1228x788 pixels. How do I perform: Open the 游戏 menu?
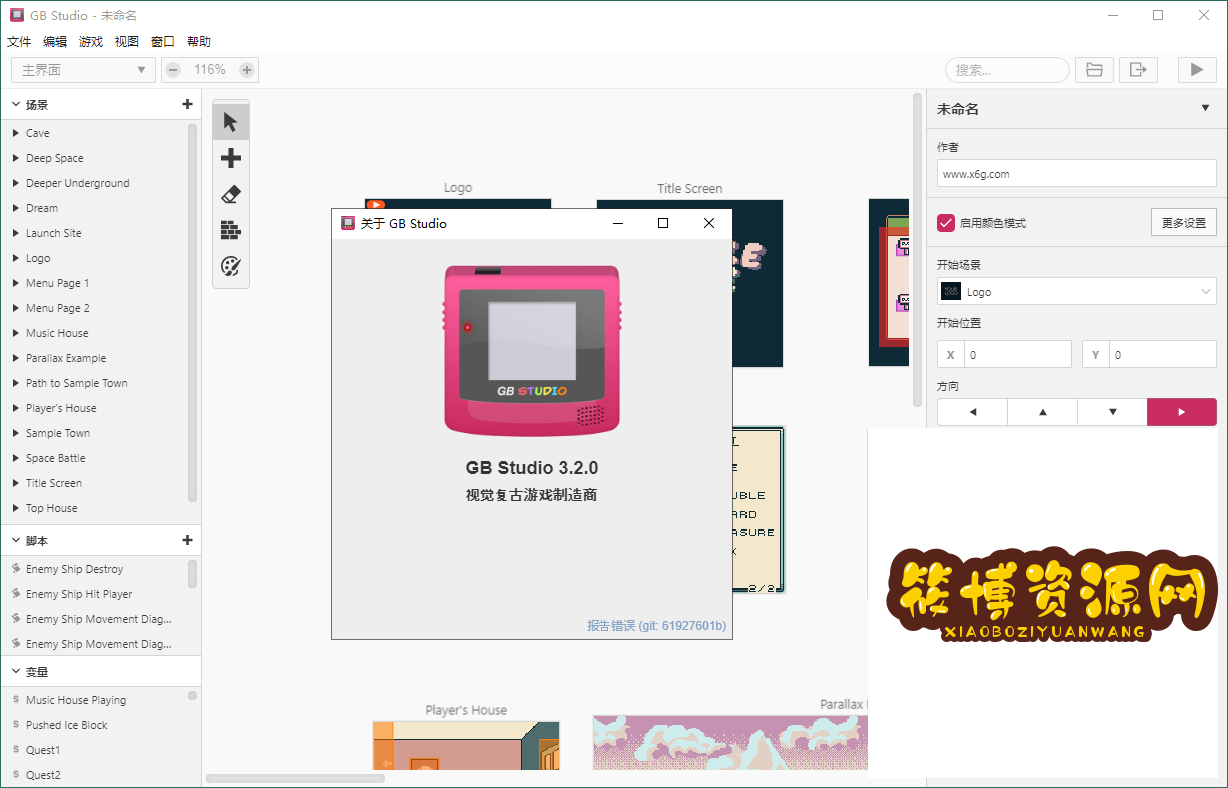pyautogui.click(x=91, y=42)
